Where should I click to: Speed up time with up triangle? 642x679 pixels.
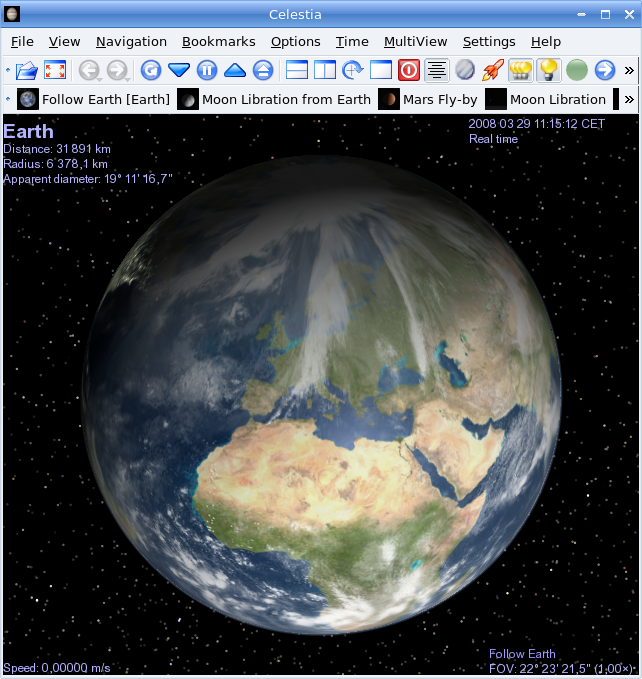(235, 70)
